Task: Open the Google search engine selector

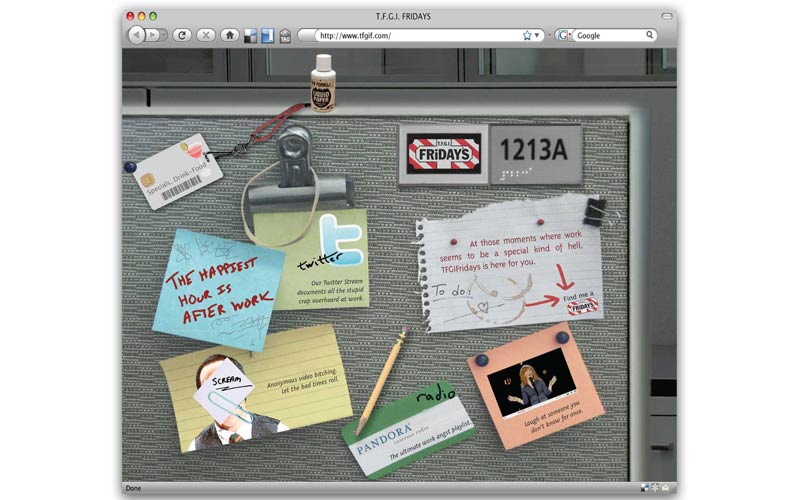Action: 564,35
